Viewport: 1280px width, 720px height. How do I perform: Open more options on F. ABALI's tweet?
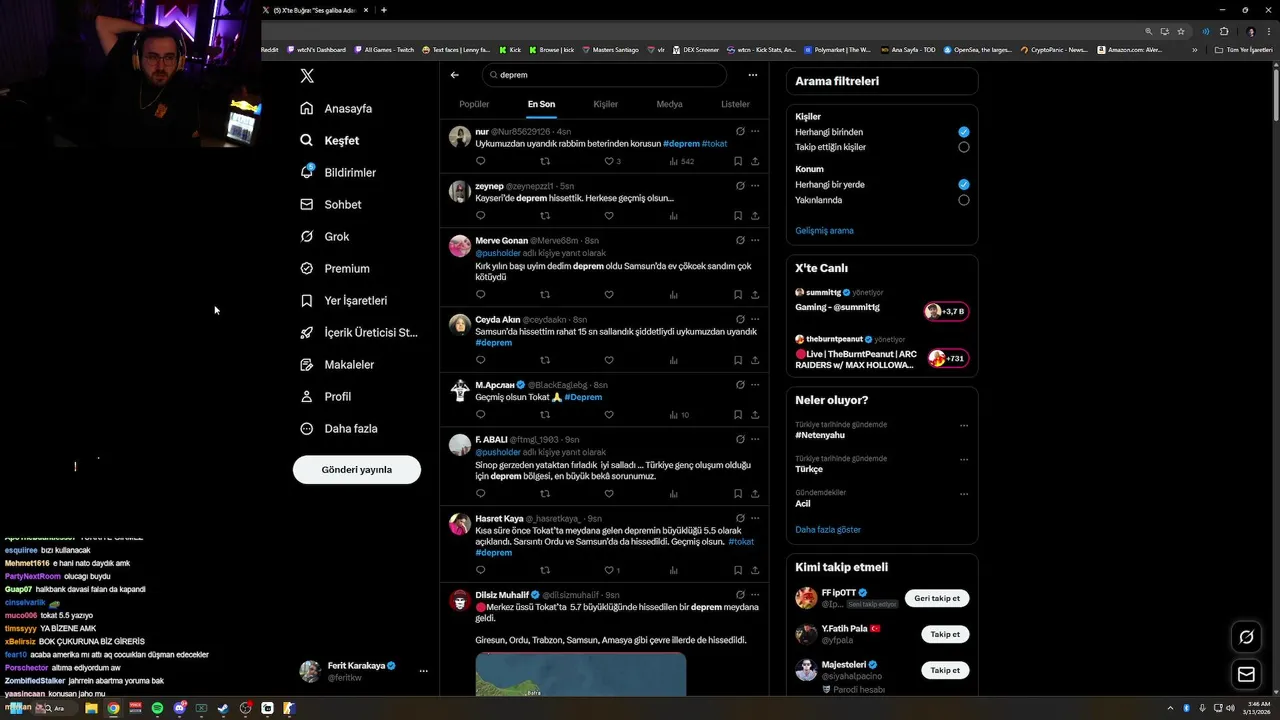coord(755,439)
